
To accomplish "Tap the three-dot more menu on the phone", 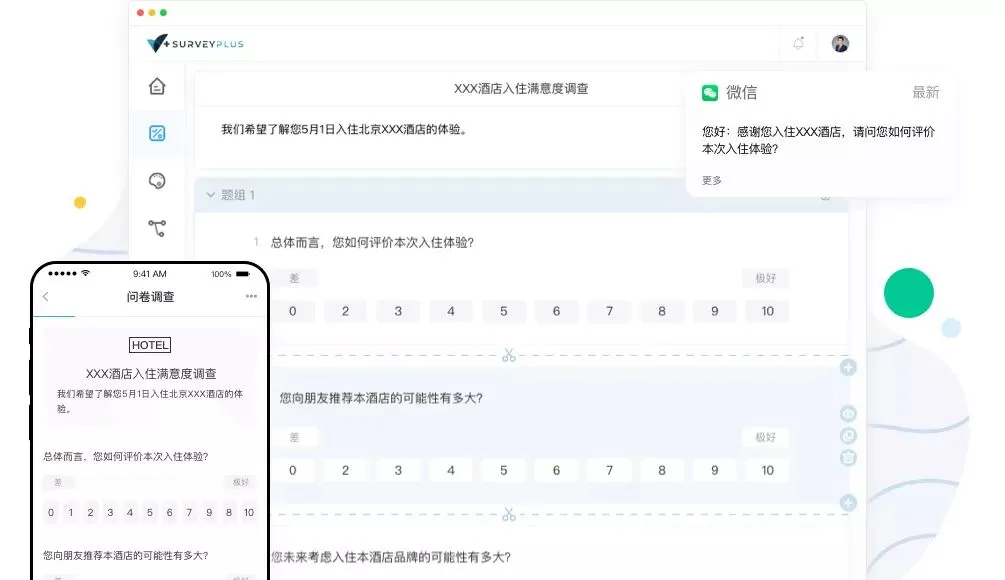I will click(x=251, y=296).
